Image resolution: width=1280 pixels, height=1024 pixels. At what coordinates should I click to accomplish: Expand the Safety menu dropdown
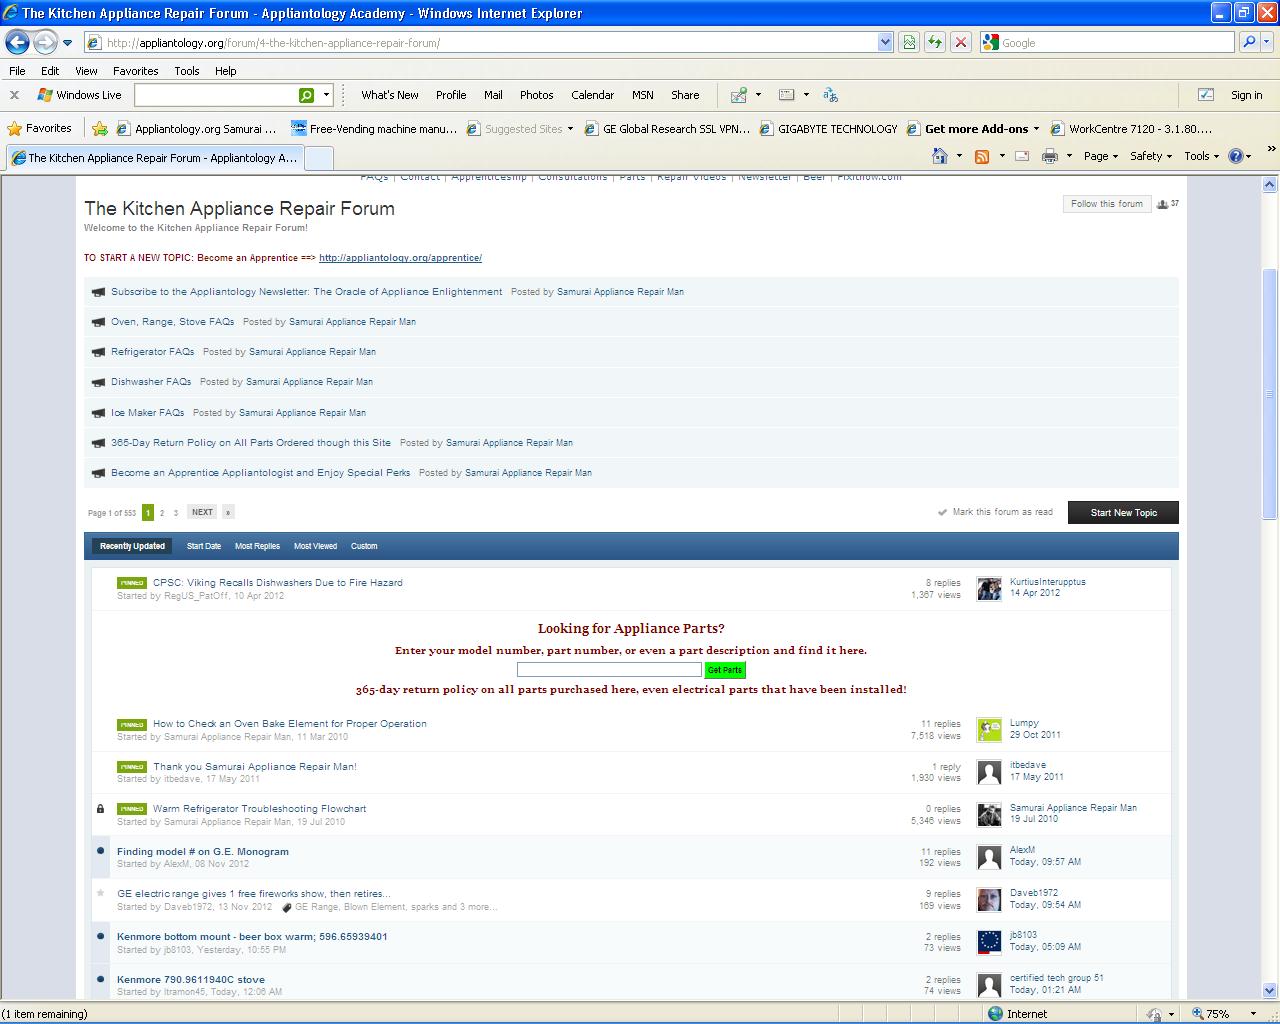point(1151,156)
